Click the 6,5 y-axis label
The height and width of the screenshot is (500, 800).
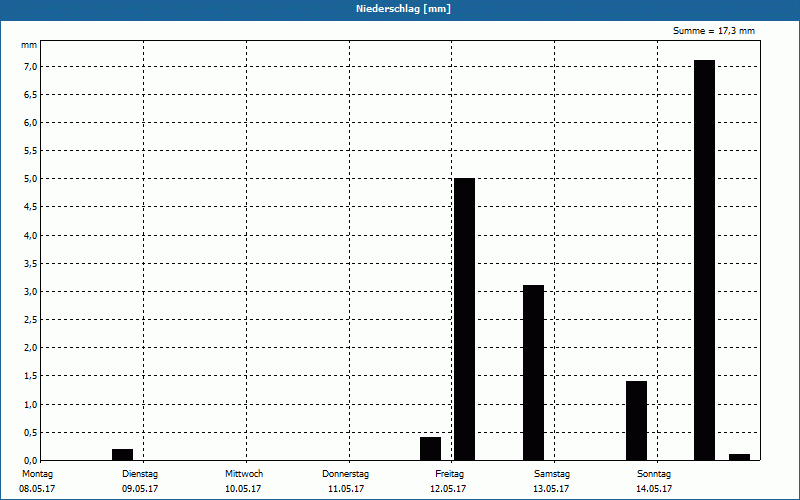[x=31, y=94]
